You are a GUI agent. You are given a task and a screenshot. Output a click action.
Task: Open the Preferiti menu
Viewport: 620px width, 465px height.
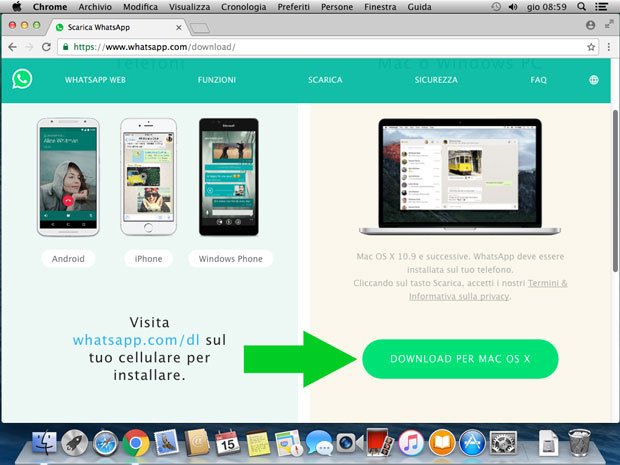click(x=293, y=7)
